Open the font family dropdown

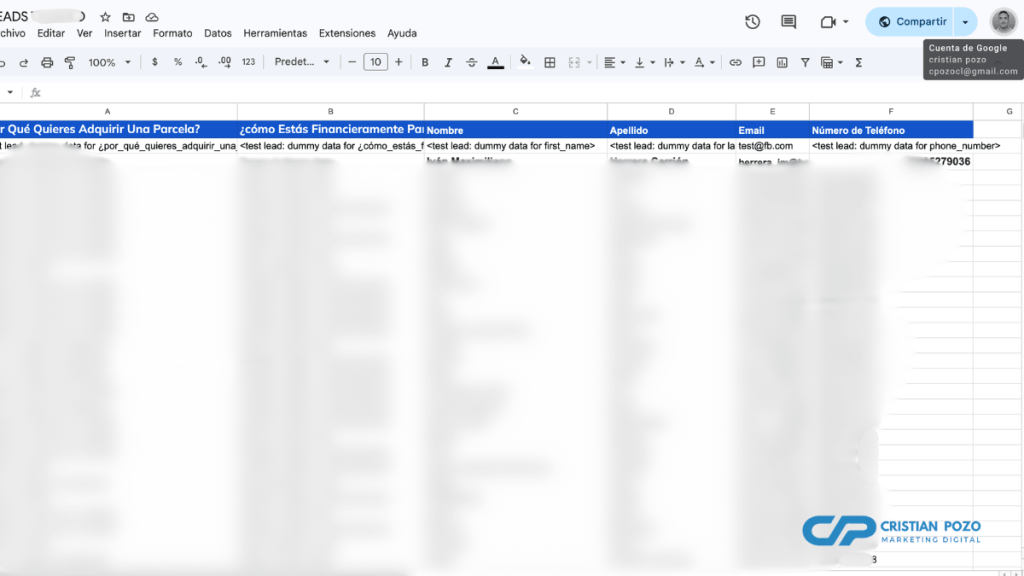[x=302, y=62]
